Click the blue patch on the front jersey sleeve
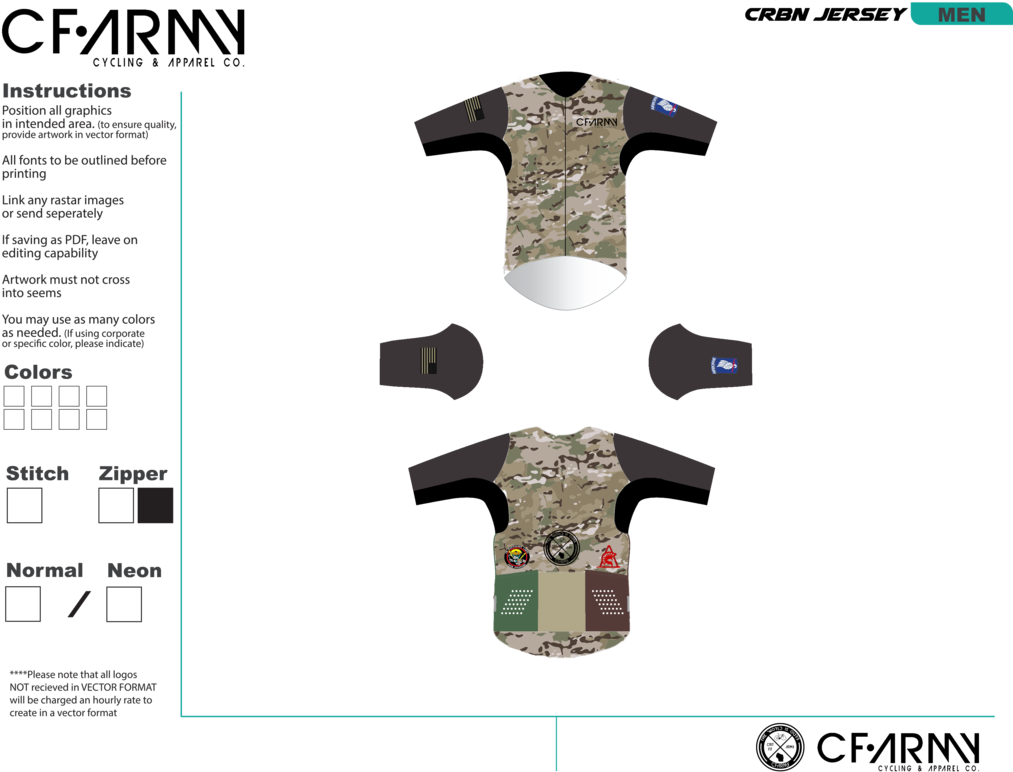Screen dimensions: 1013x772 tap(663, 107)
